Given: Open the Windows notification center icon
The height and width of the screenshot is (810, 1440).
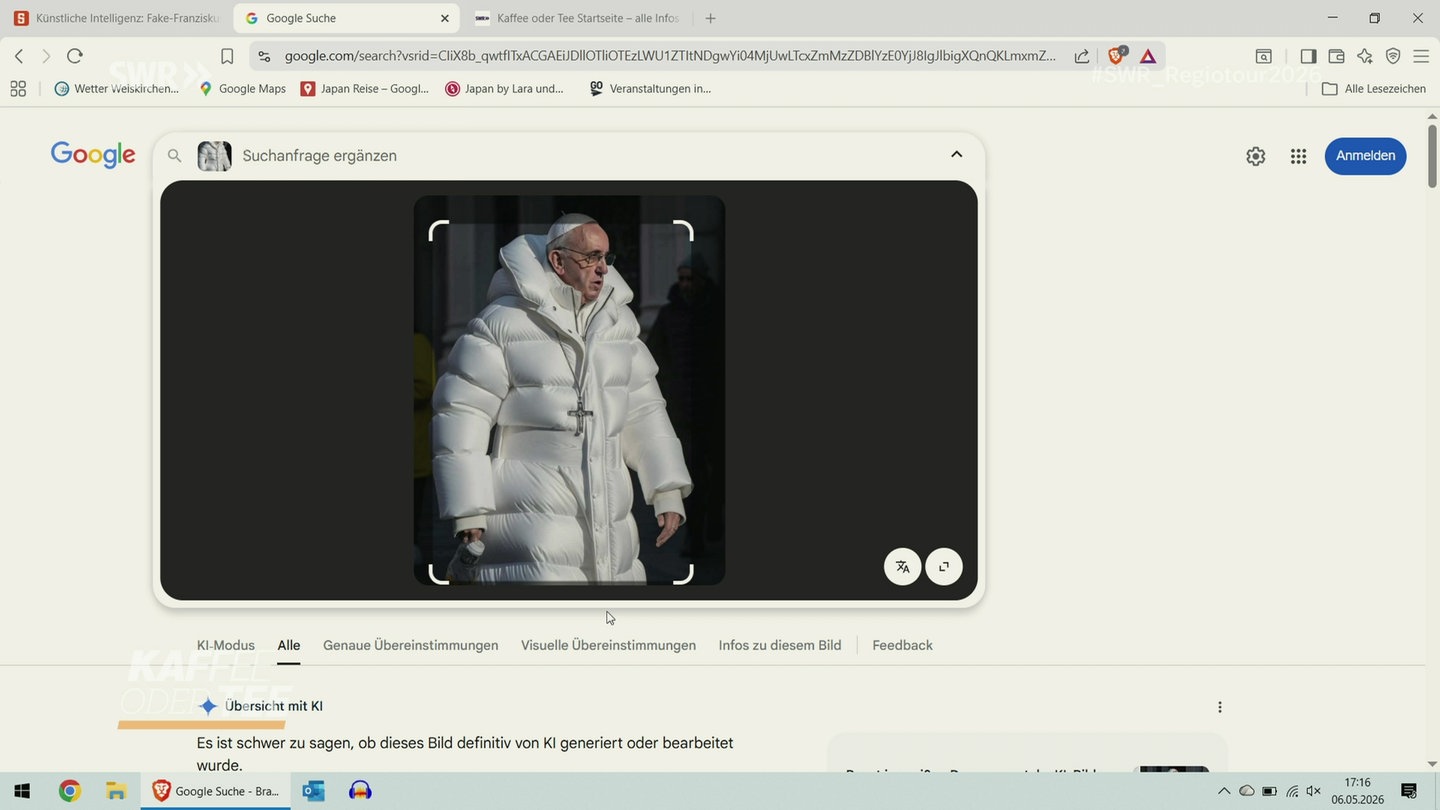Looking at the screenshot, I should [x=1409, y=791].
